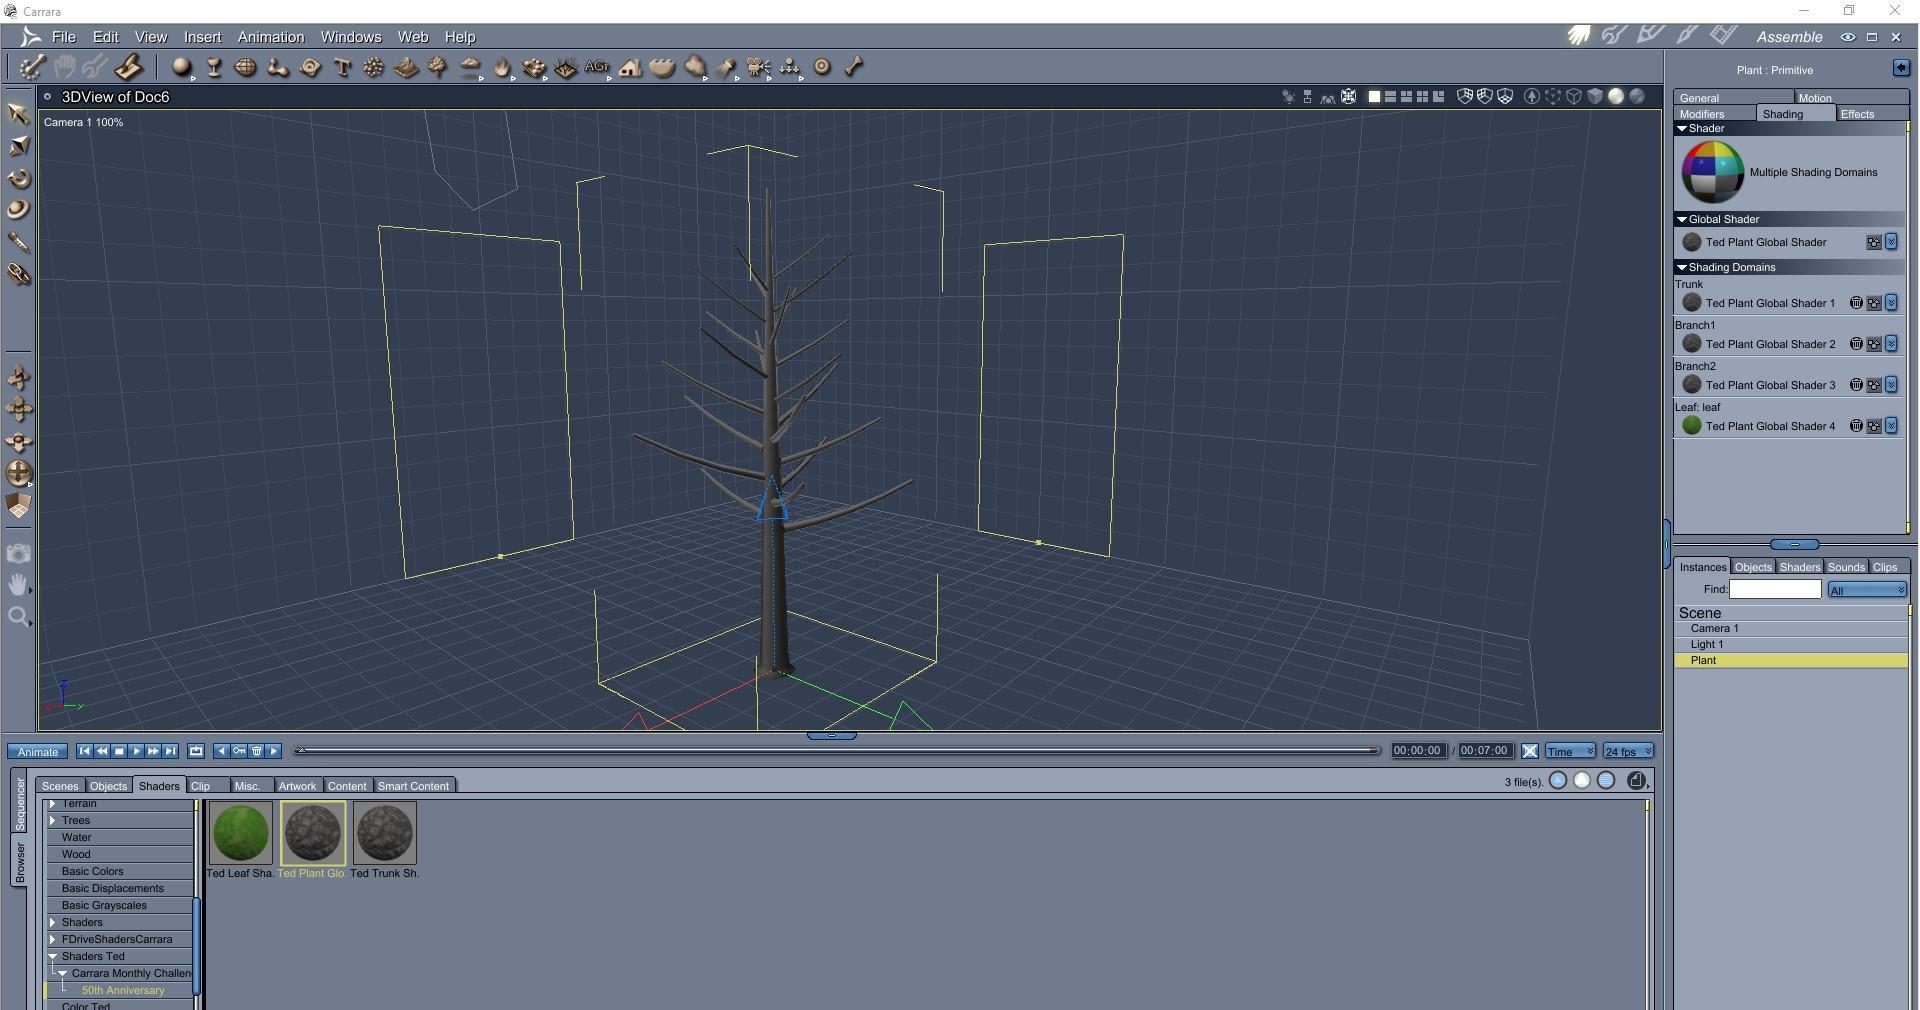
Task: Edit Ted Plant Global Shader 2
Action: [1874, 344]
